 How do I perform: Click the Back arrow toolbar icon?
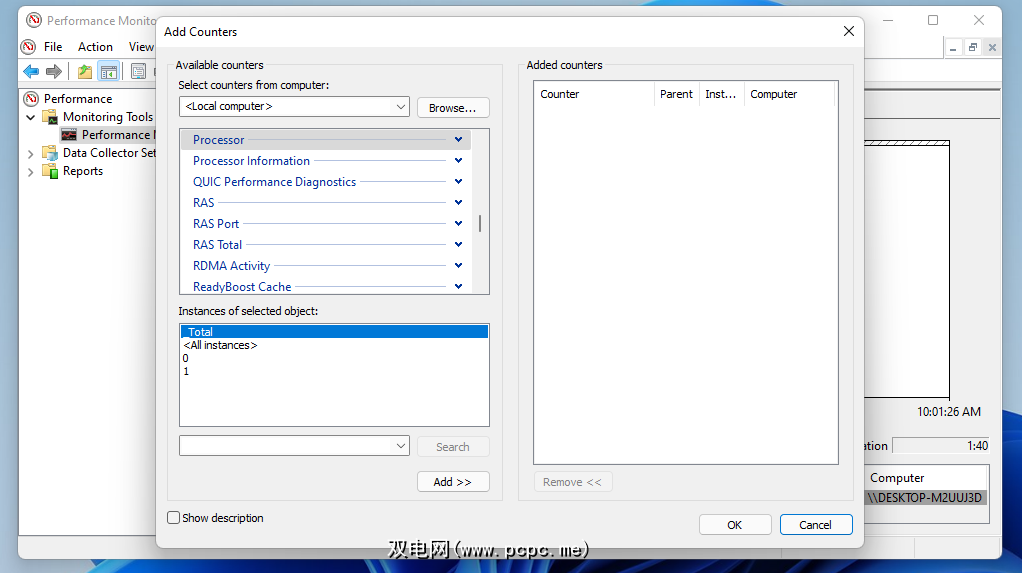31,71
